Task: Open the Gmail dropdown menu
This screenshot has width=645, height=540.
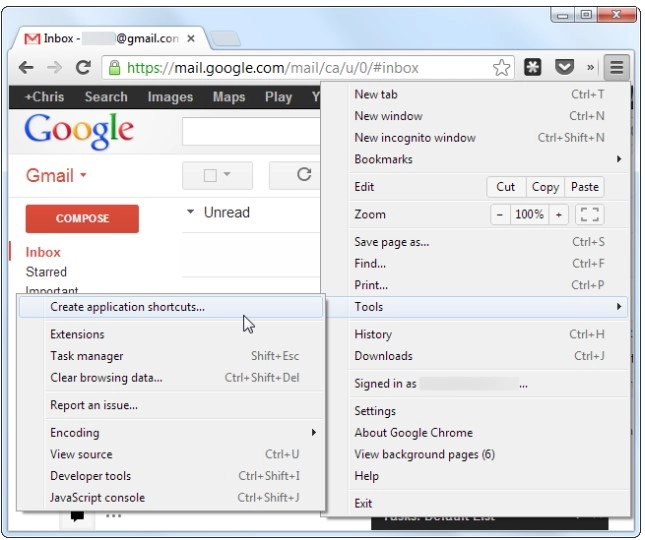Action: coord(56,176)
